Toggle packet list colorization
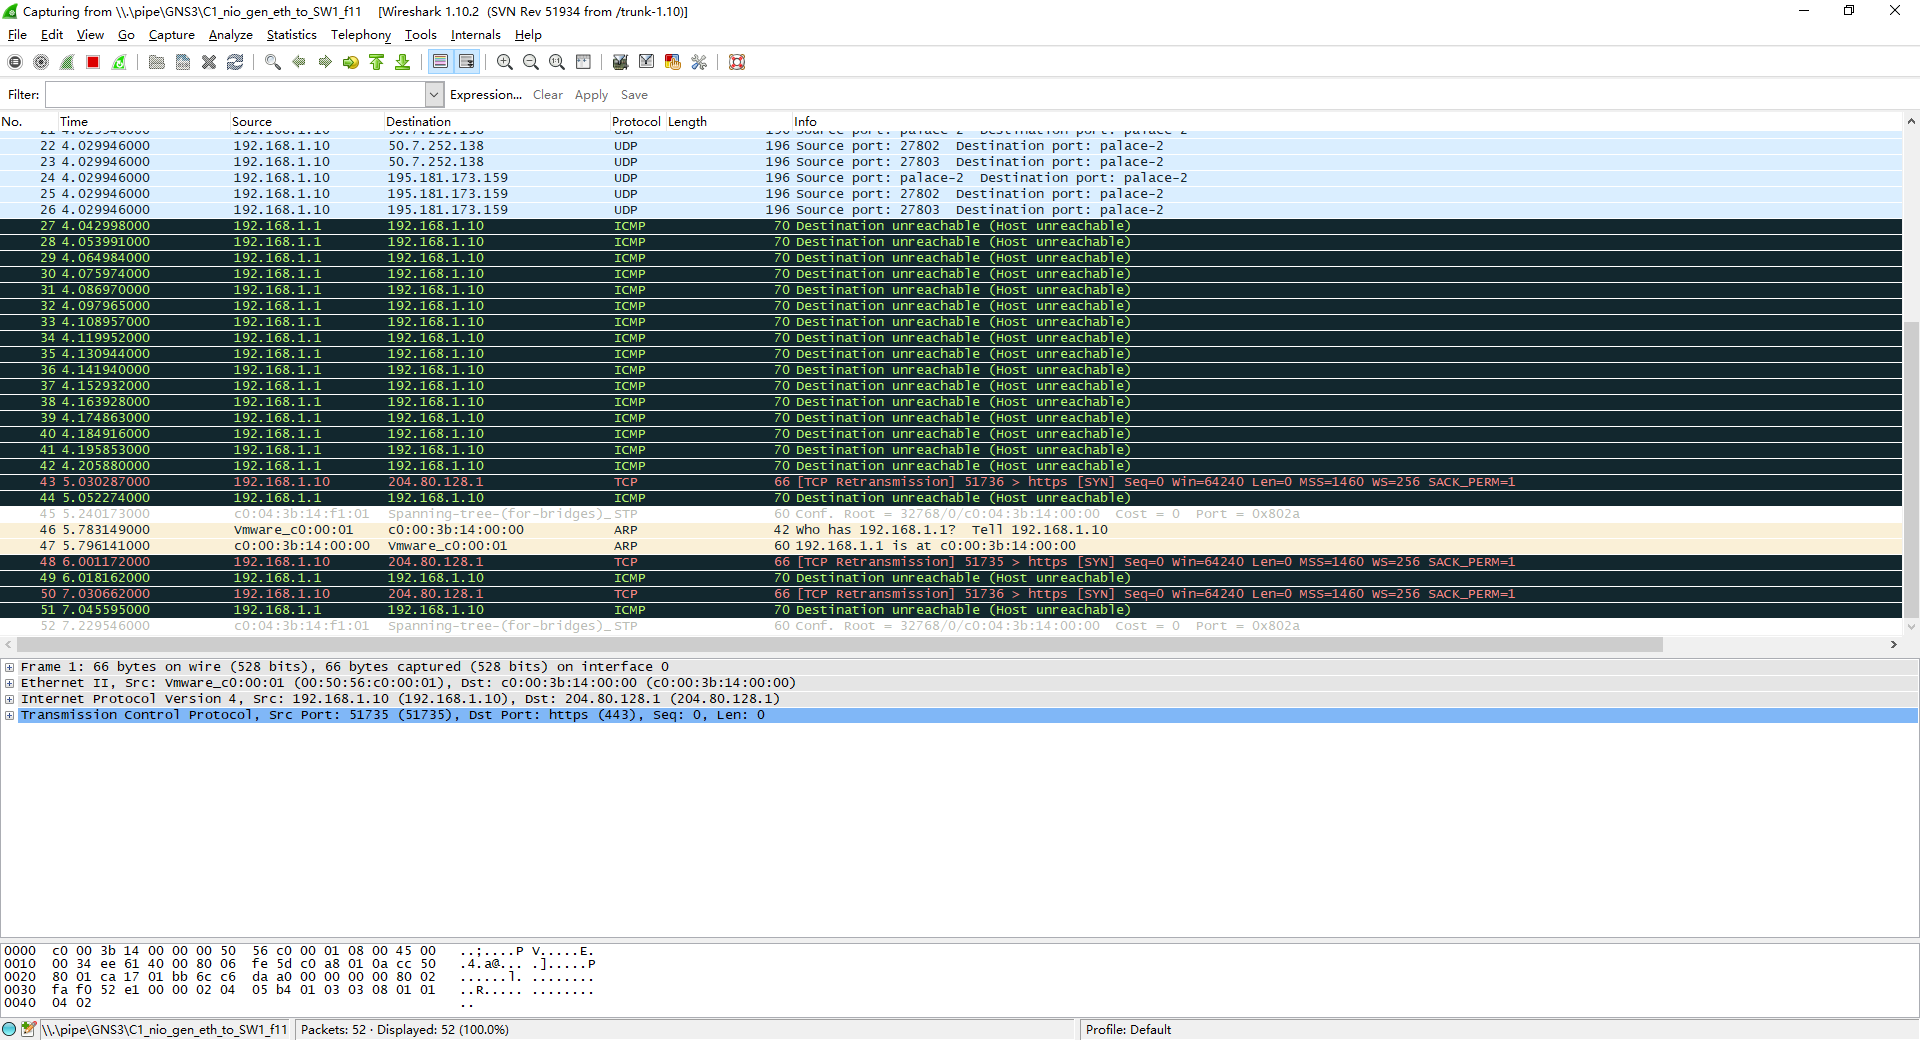The height and width of the screenshot is (1040, 1920). (x=440, y=62)
